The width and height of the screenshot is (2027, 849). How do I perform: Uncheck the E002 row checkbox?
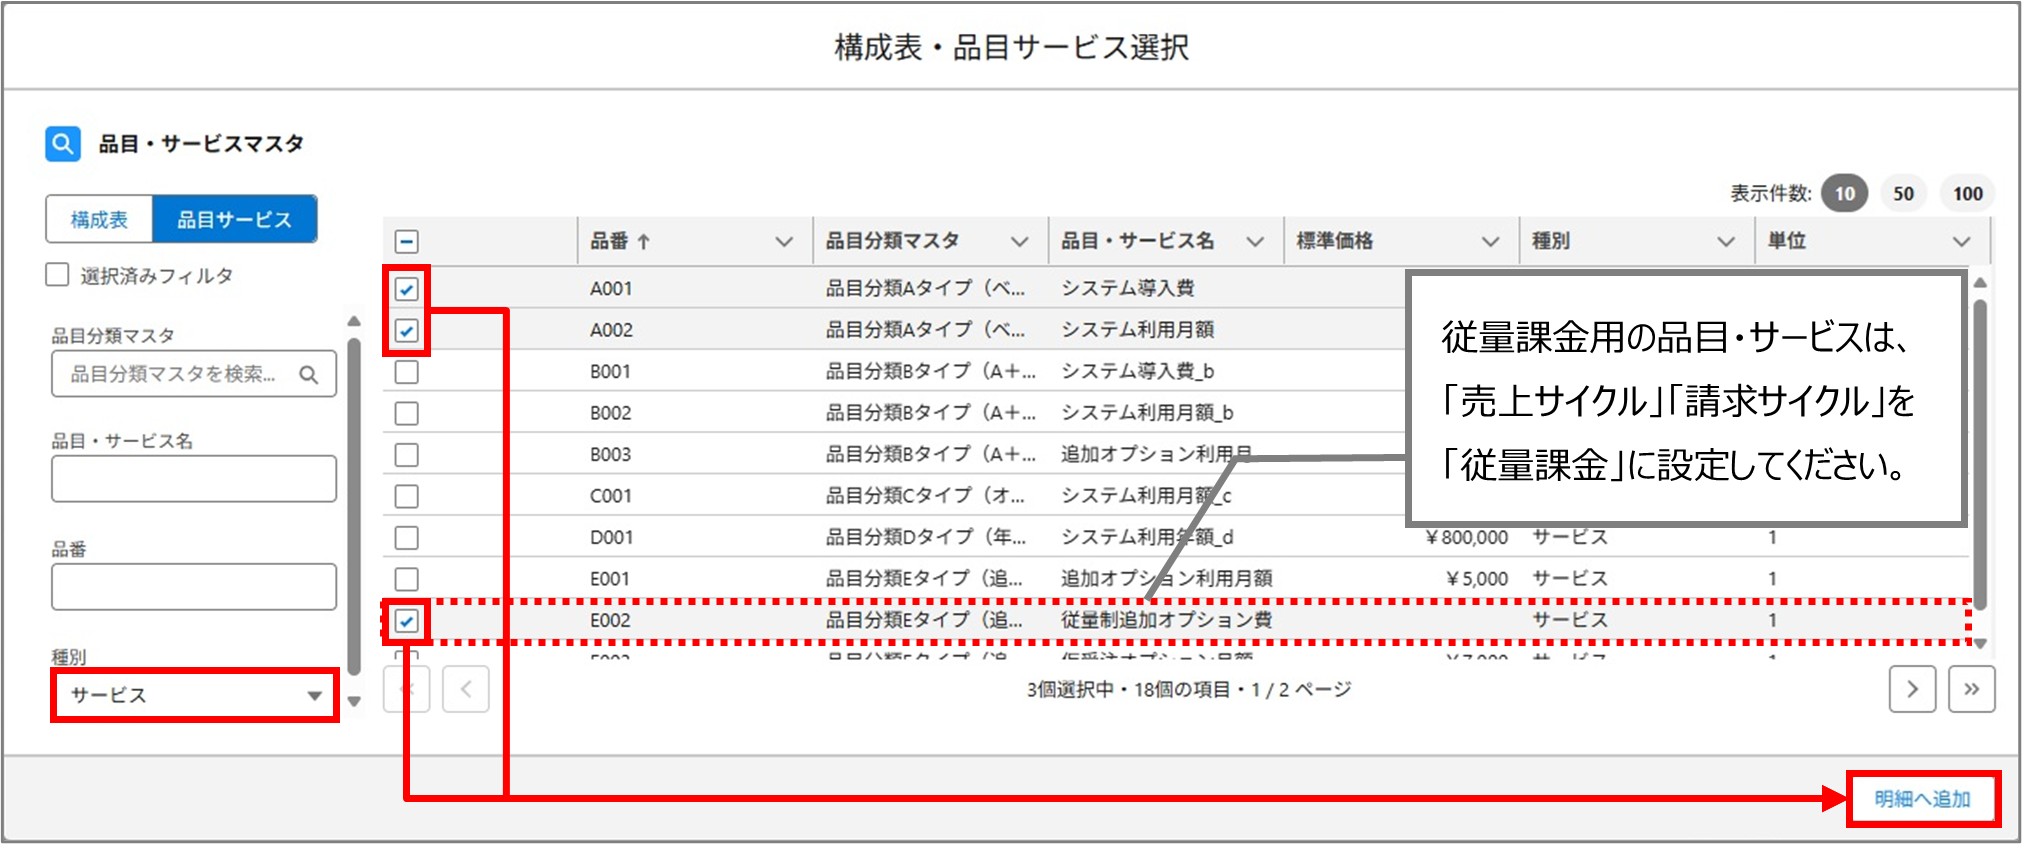[406, 621]
